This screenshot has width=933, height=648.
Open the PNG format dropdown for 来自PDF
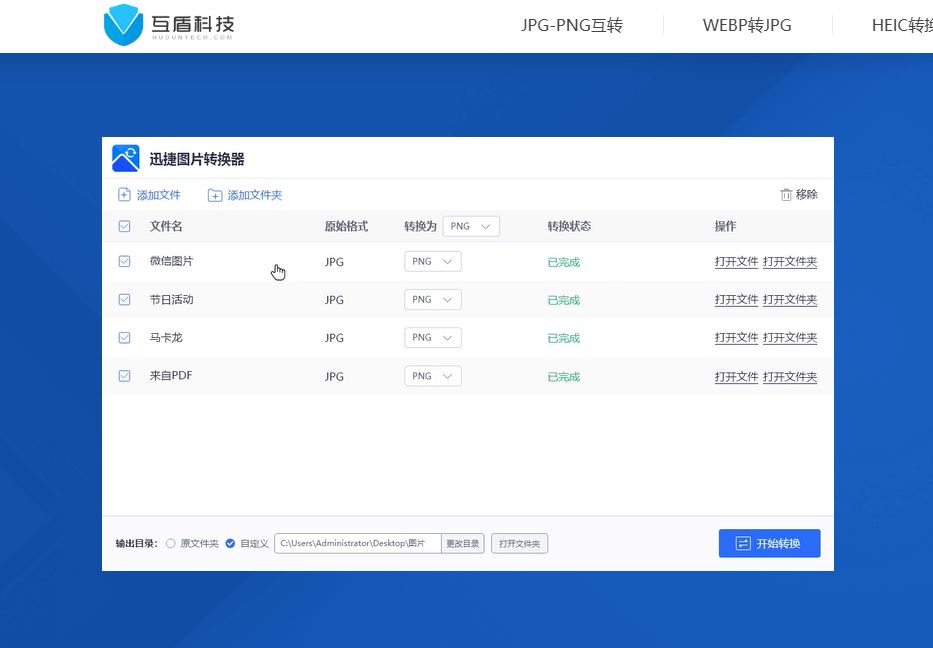point(433,376)
